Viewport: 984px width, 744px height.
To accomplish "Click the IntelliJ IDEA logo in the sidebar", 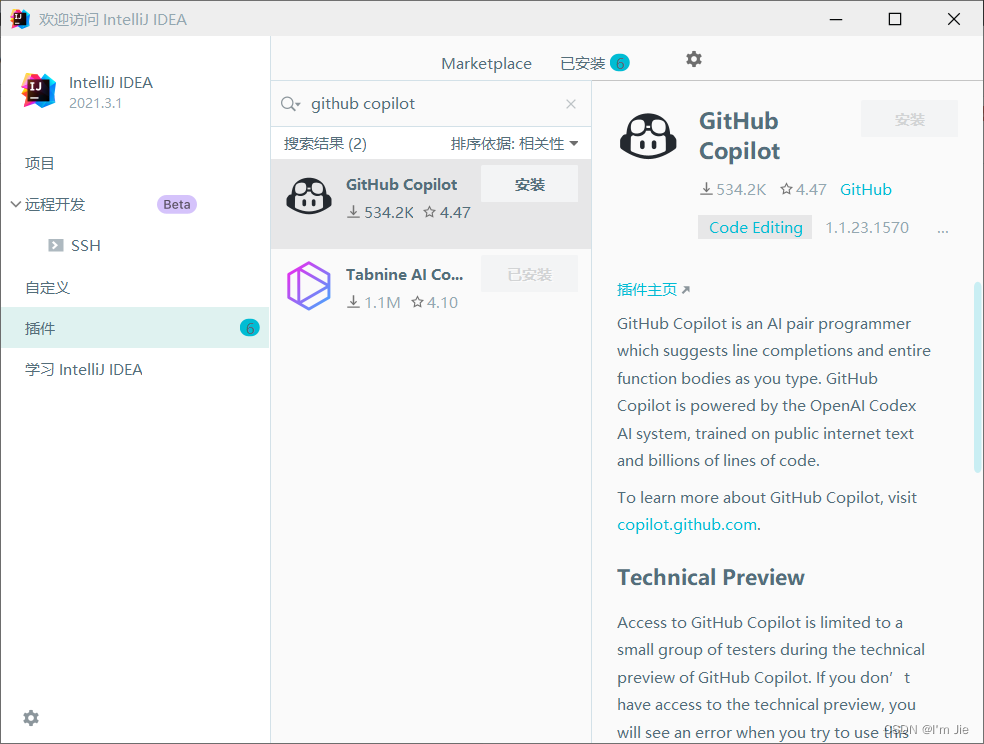I will point(37,91).
